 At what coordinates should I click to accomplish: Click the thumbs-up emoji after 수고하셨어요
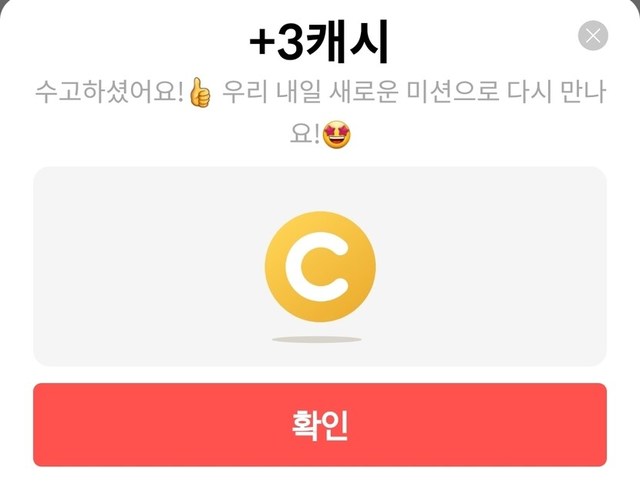(200, 93)
